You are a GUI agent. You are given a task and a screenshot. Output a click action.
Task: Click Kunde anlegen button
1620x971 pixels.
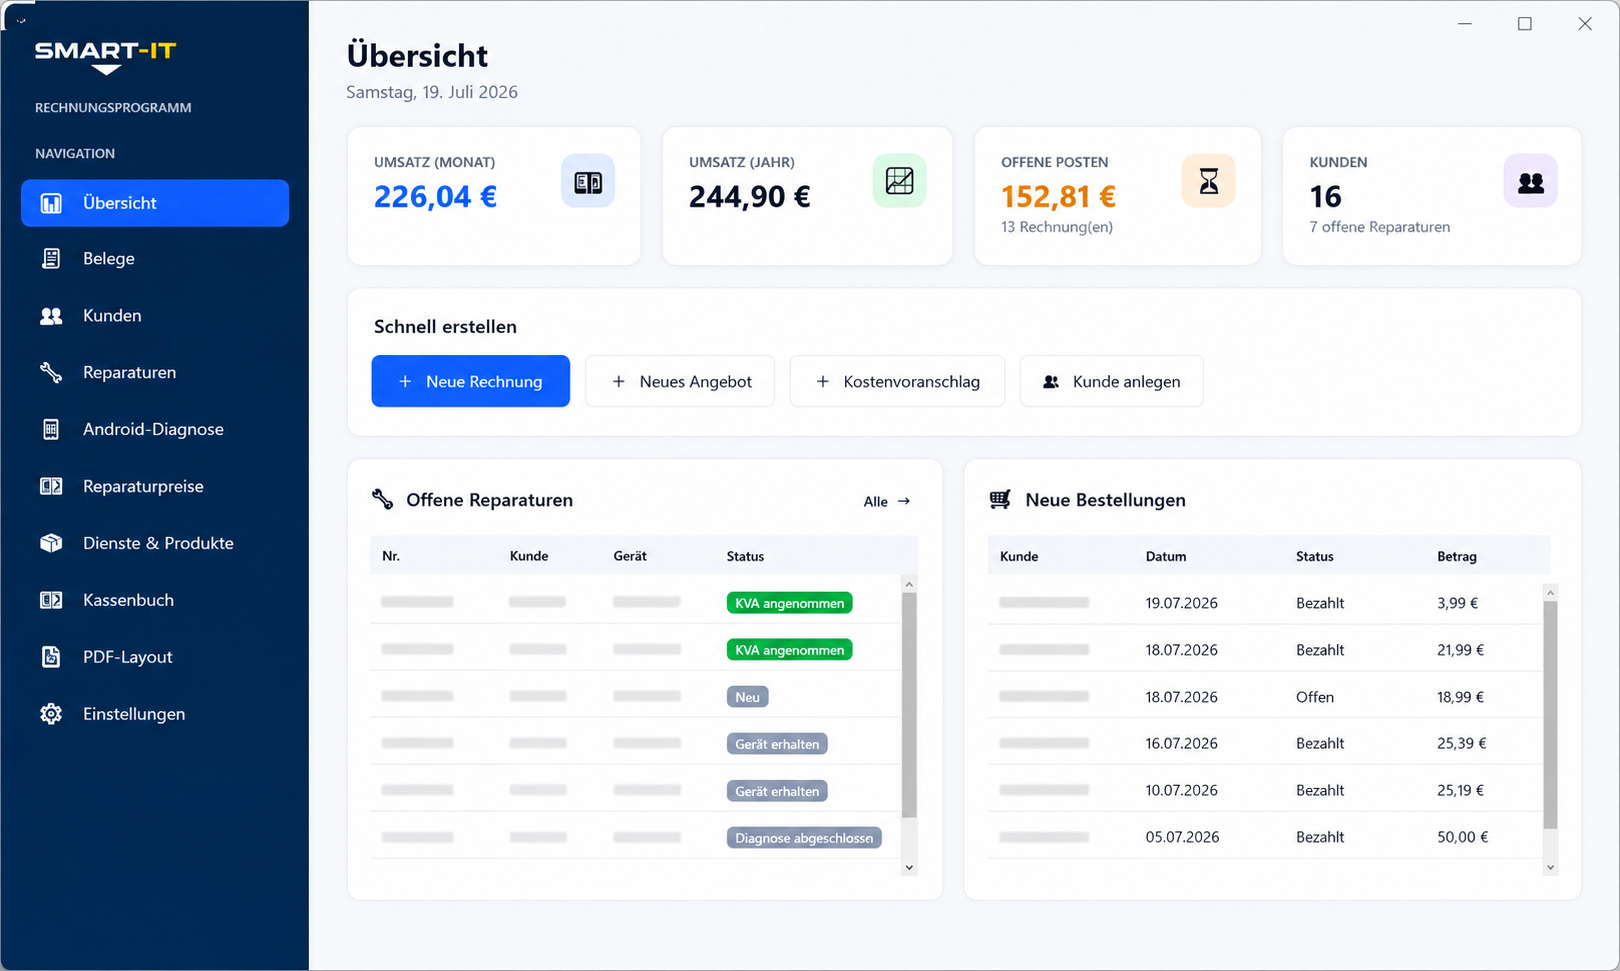(x=1111, y=381)
